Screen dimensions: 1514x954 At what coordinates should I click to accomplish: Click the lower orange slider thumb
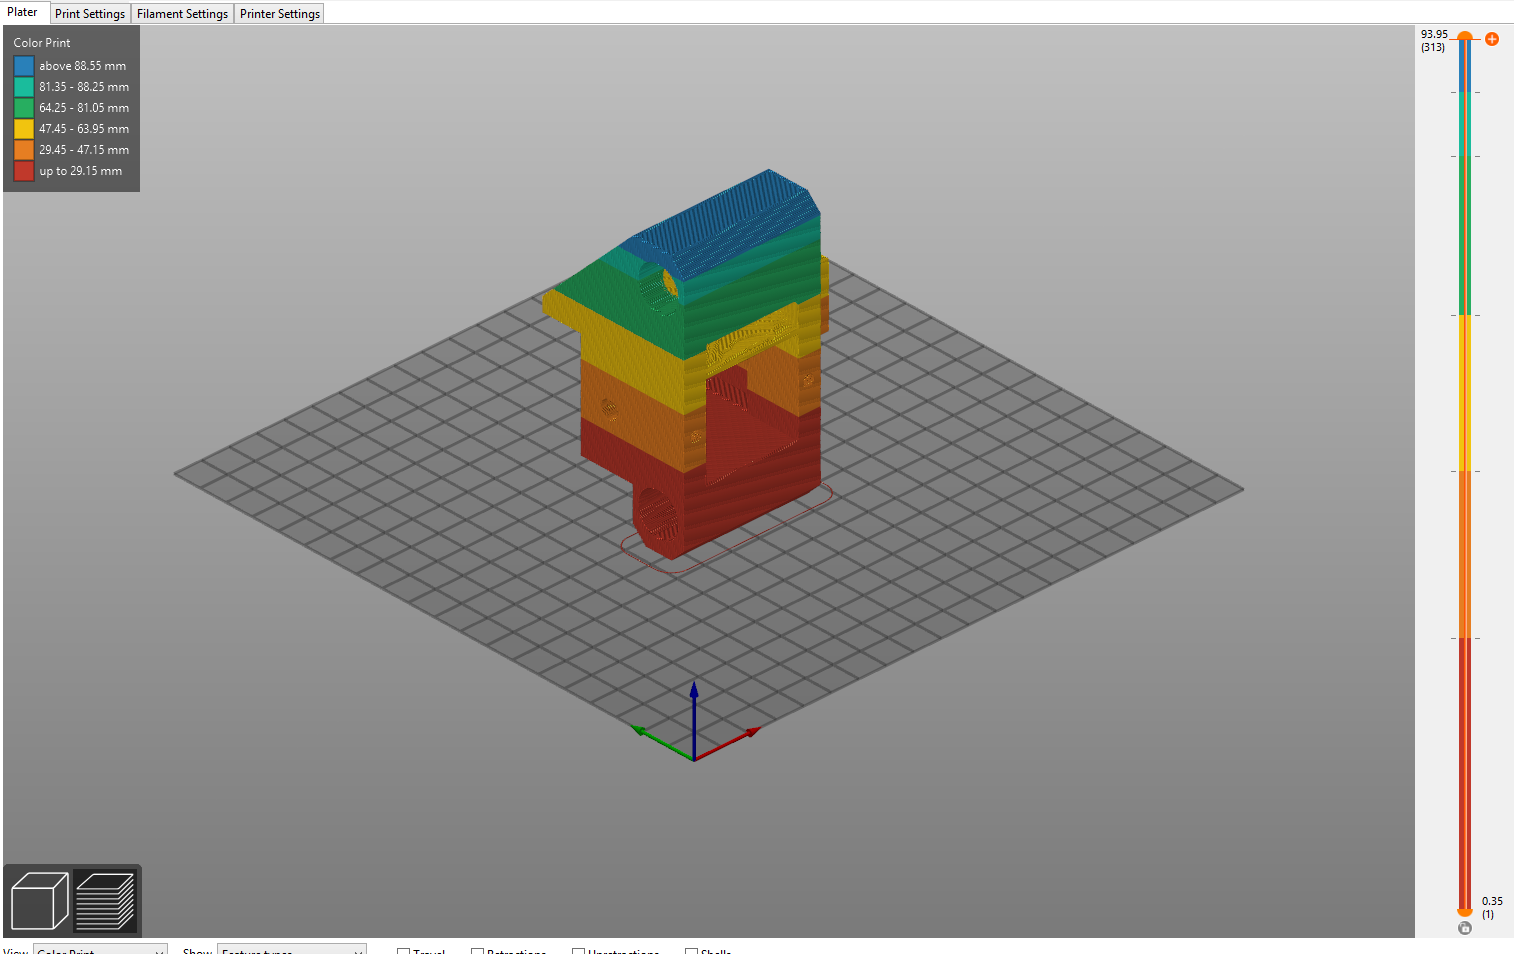pos(1465,911)
